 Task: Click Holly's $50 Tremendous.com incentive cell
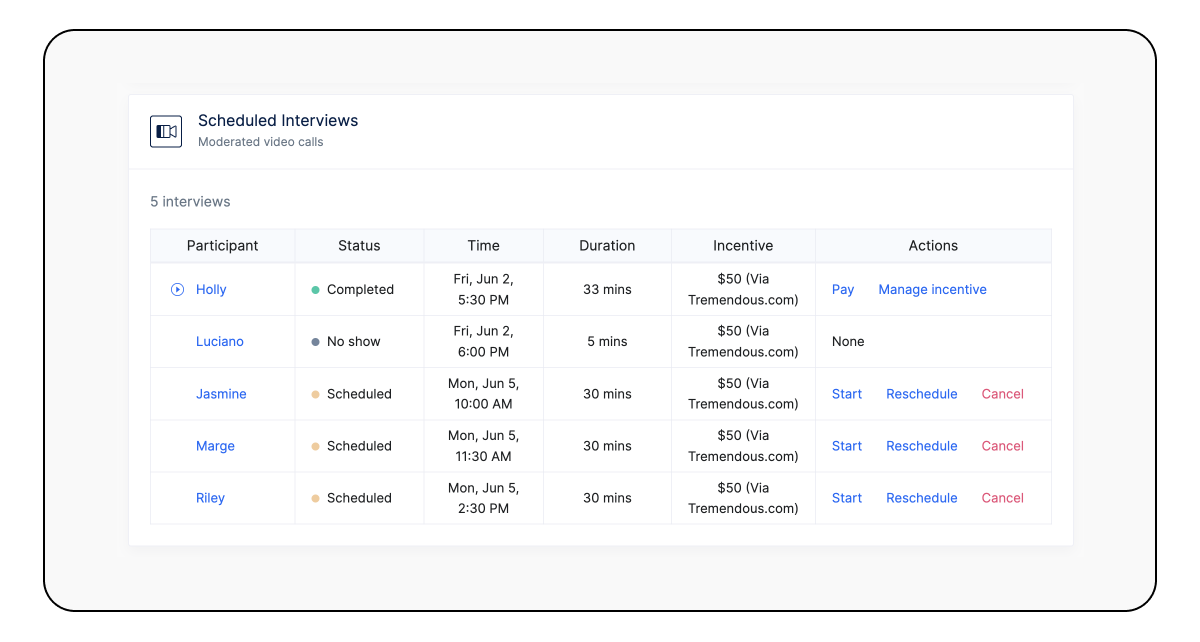(x=743, y=290)
